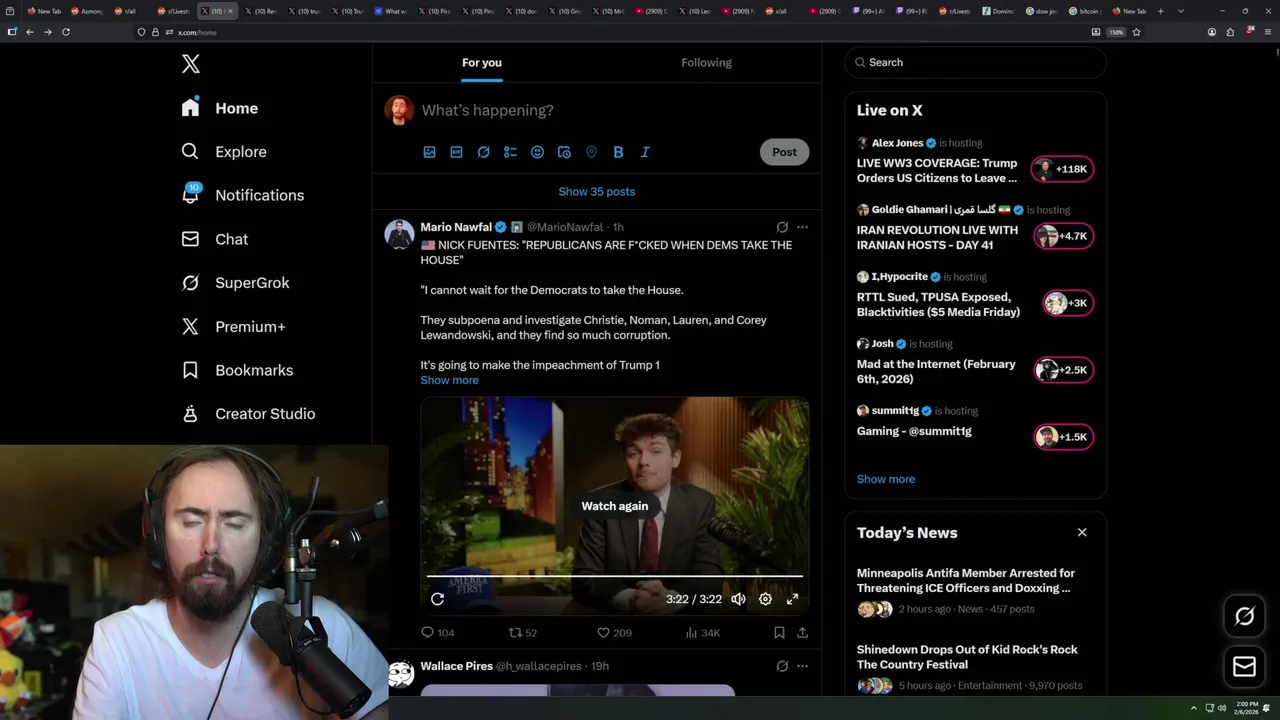
Task: Apply bold formatting in composer
Action: pos(618,152)
